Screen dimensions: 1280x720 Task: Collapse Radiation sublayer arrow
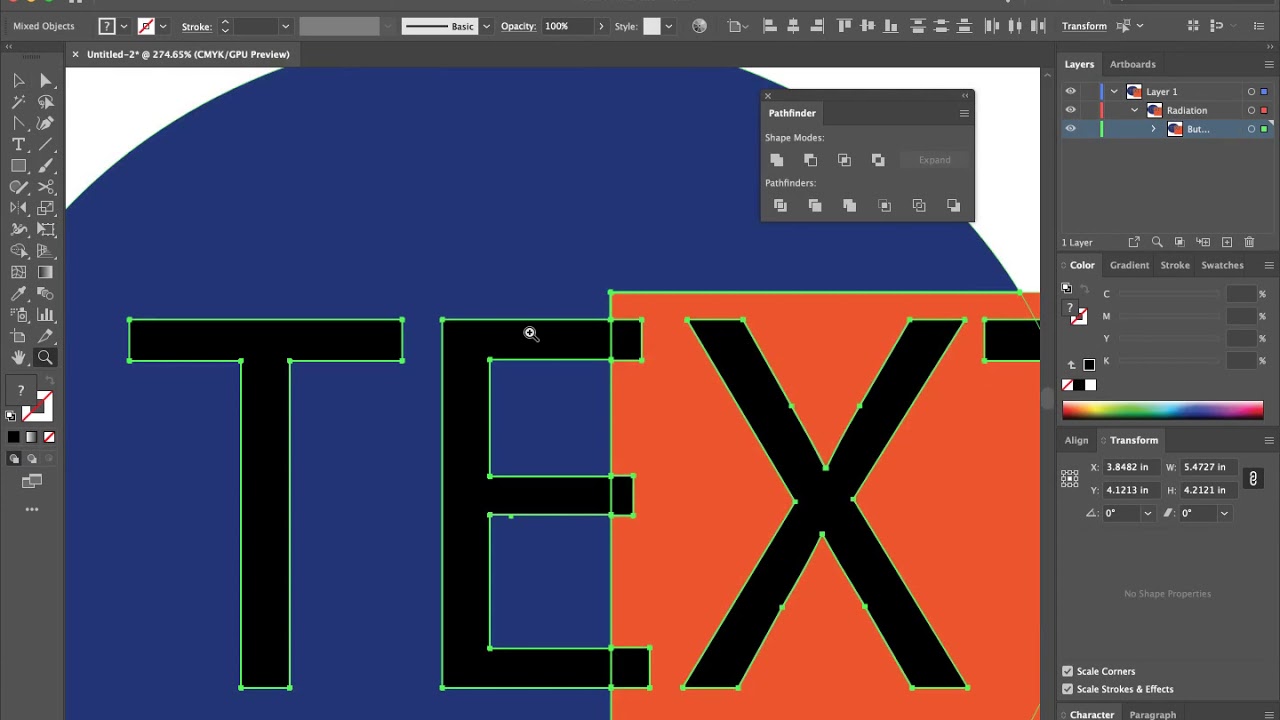pos(1134,110)
